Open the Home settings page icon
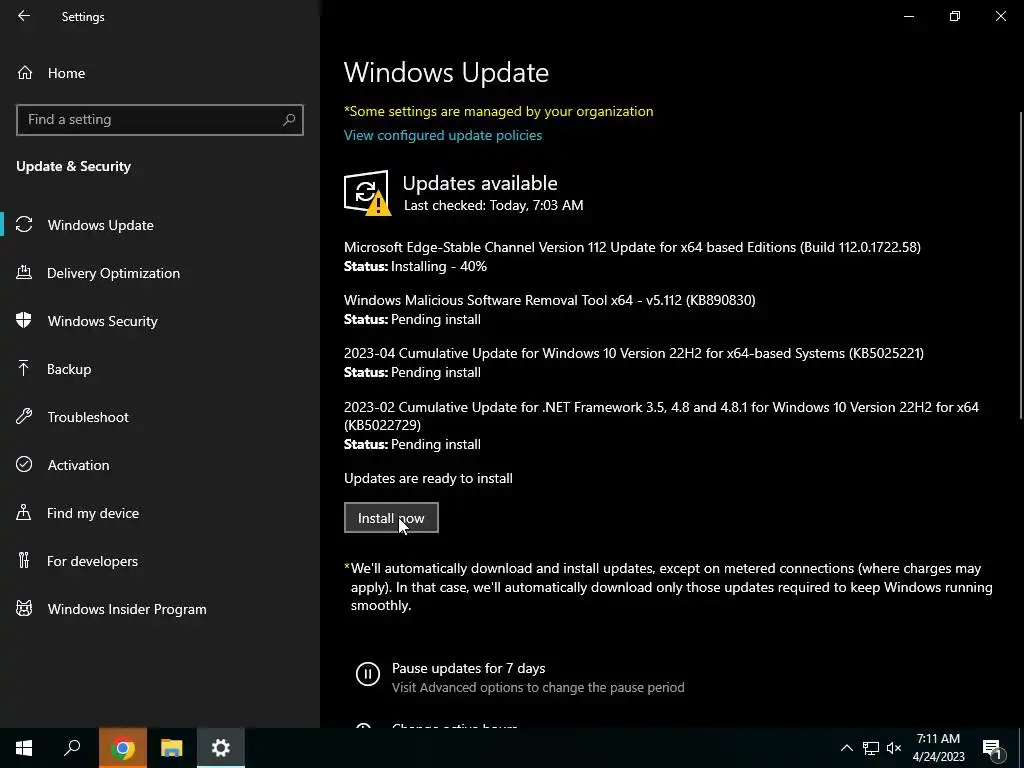This screenshot has width=1024, height=768. tap(25, 72)
